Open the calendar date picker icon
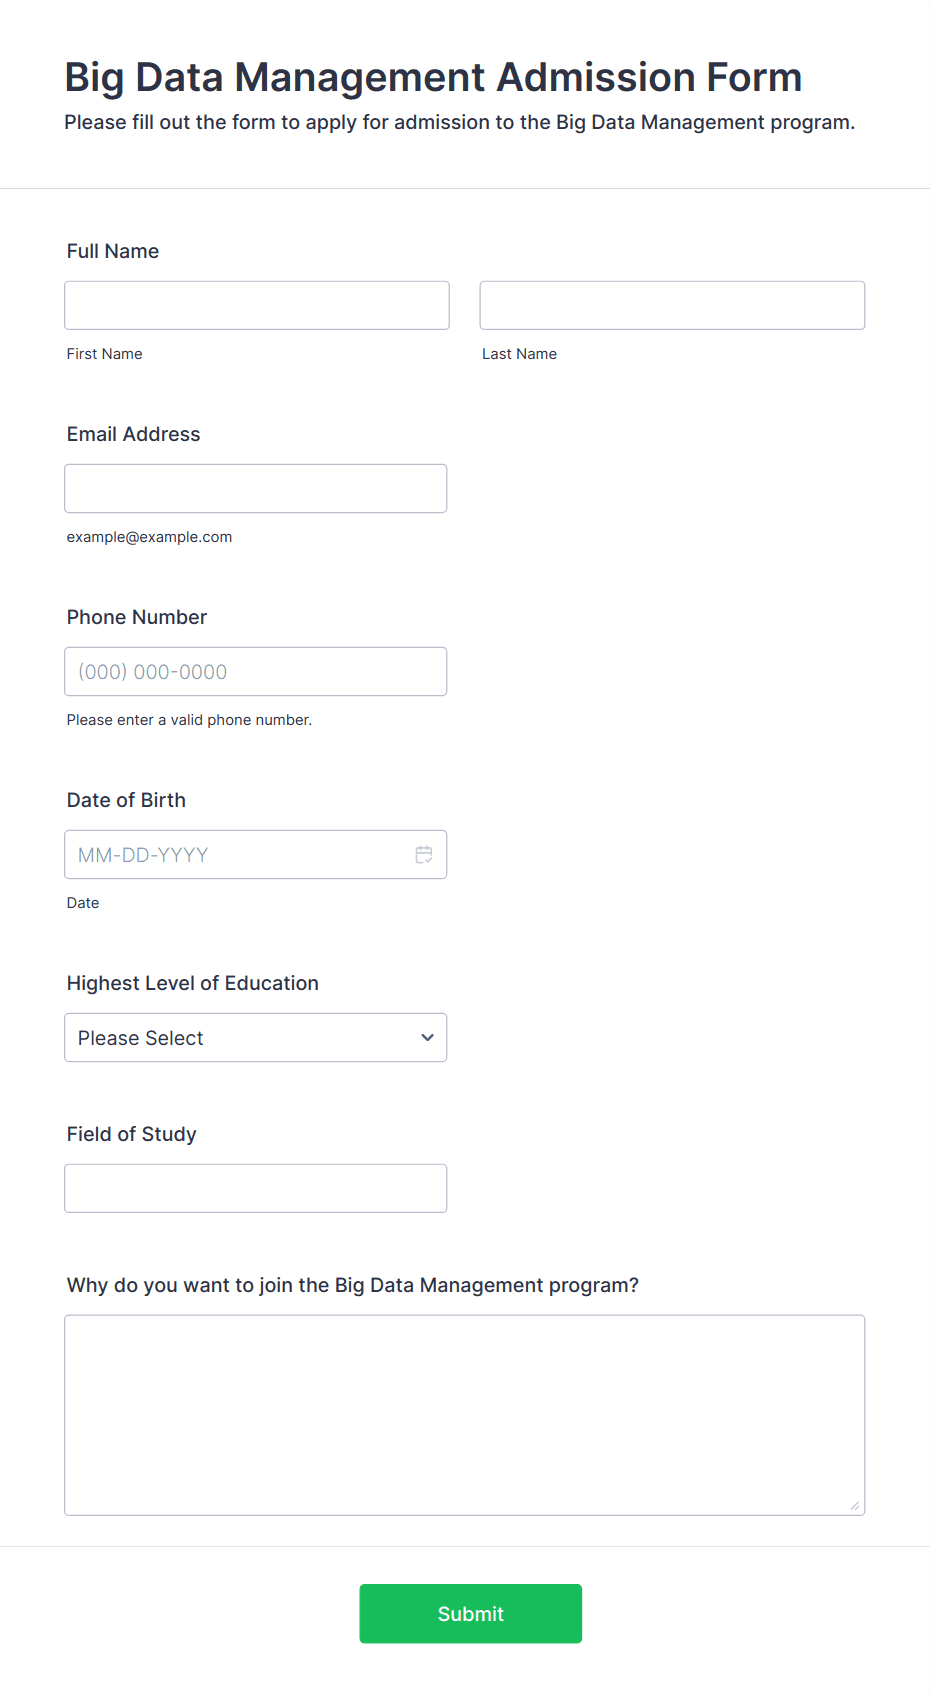Screen dimensions: 930x1693 point(424,855)
